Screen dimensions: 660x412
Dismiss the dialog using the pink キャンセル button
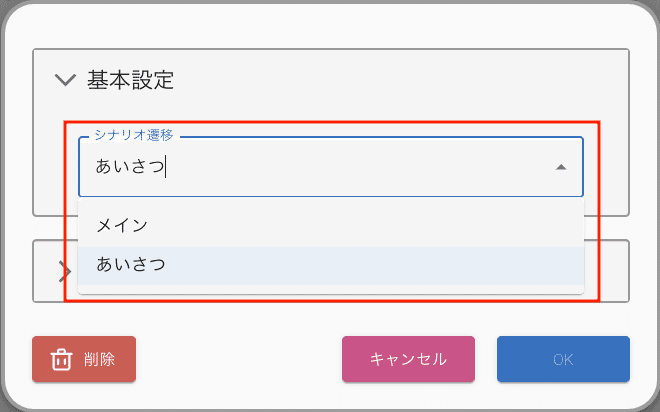click(408, 359)
